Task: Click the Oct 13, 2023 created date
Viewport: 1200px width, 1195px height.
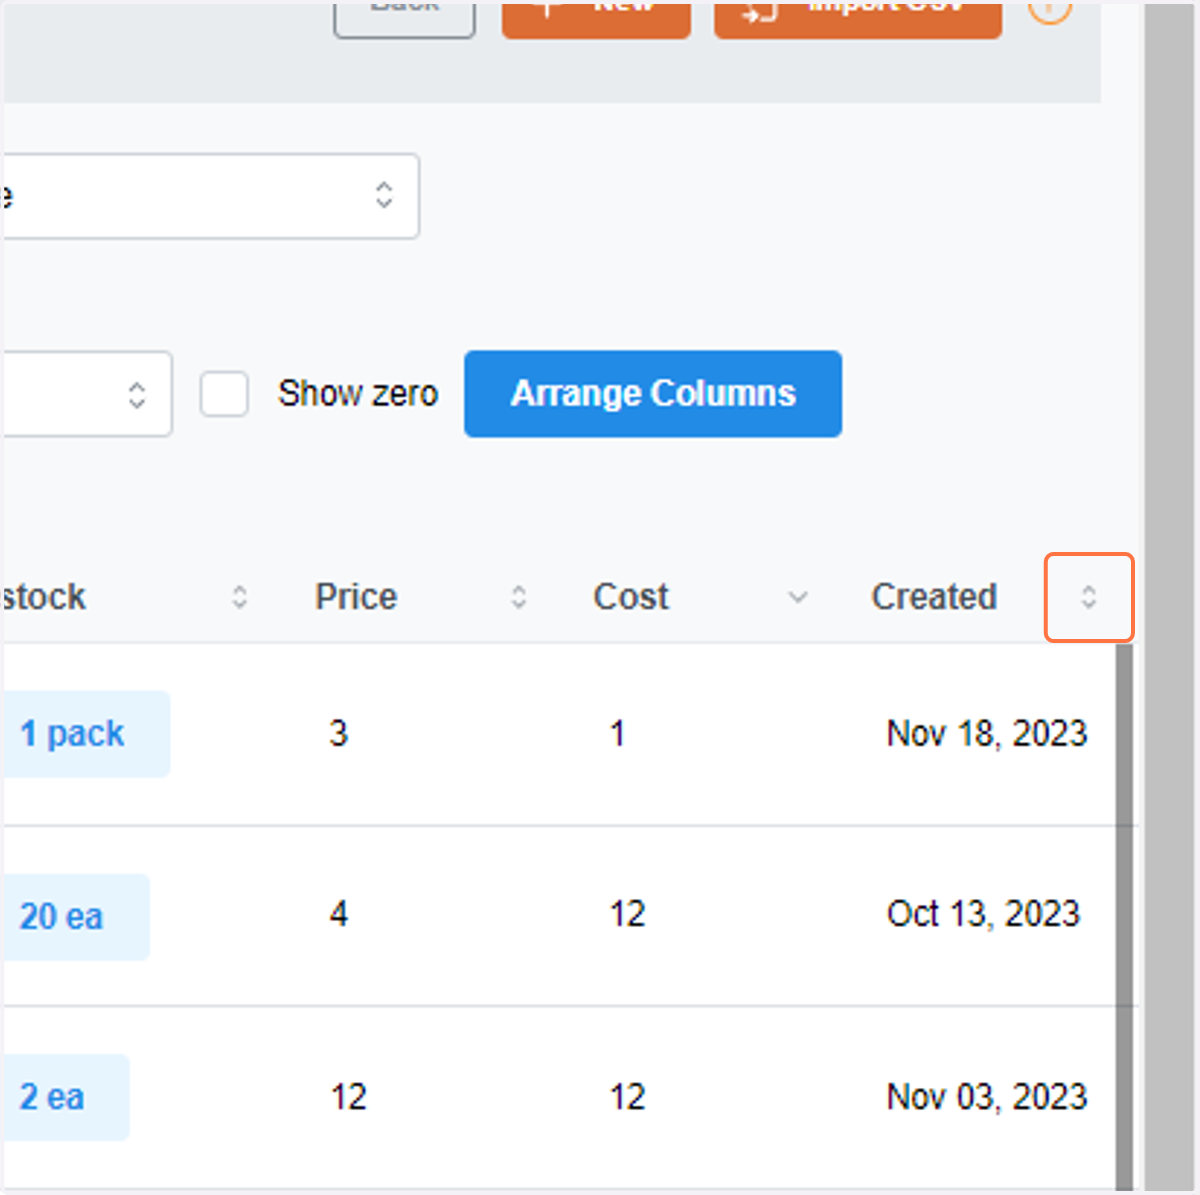Action: point(984,914)
